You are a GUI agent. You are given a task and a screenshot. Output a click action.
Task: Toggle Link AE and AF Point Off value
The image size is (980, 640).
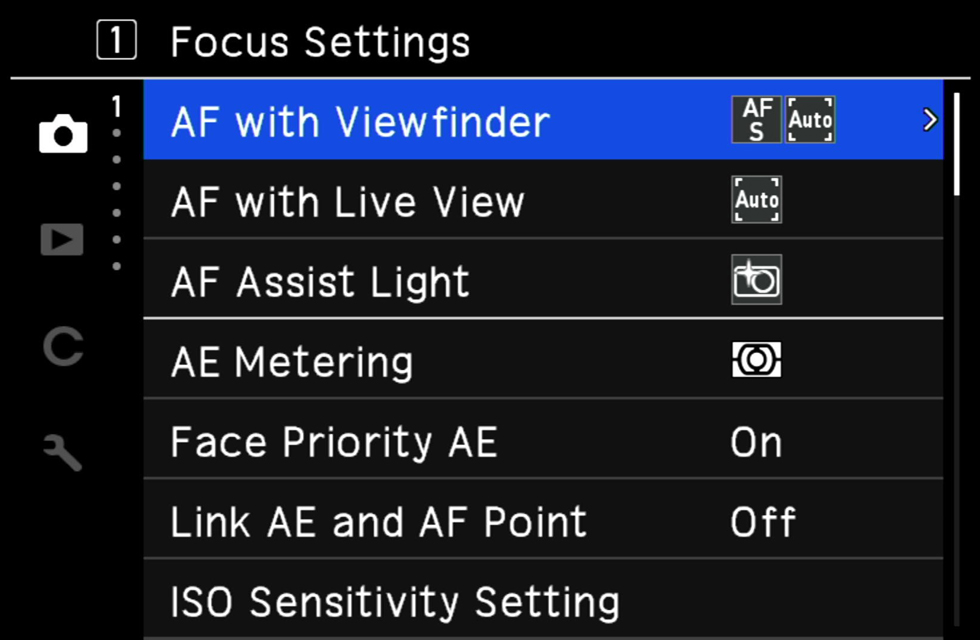763,522
